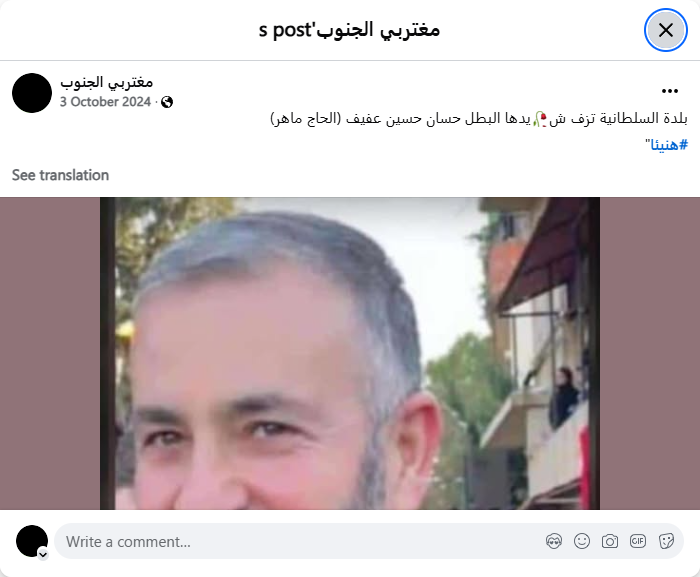Click your own avatar beside comment box

(x=32, y=541)
